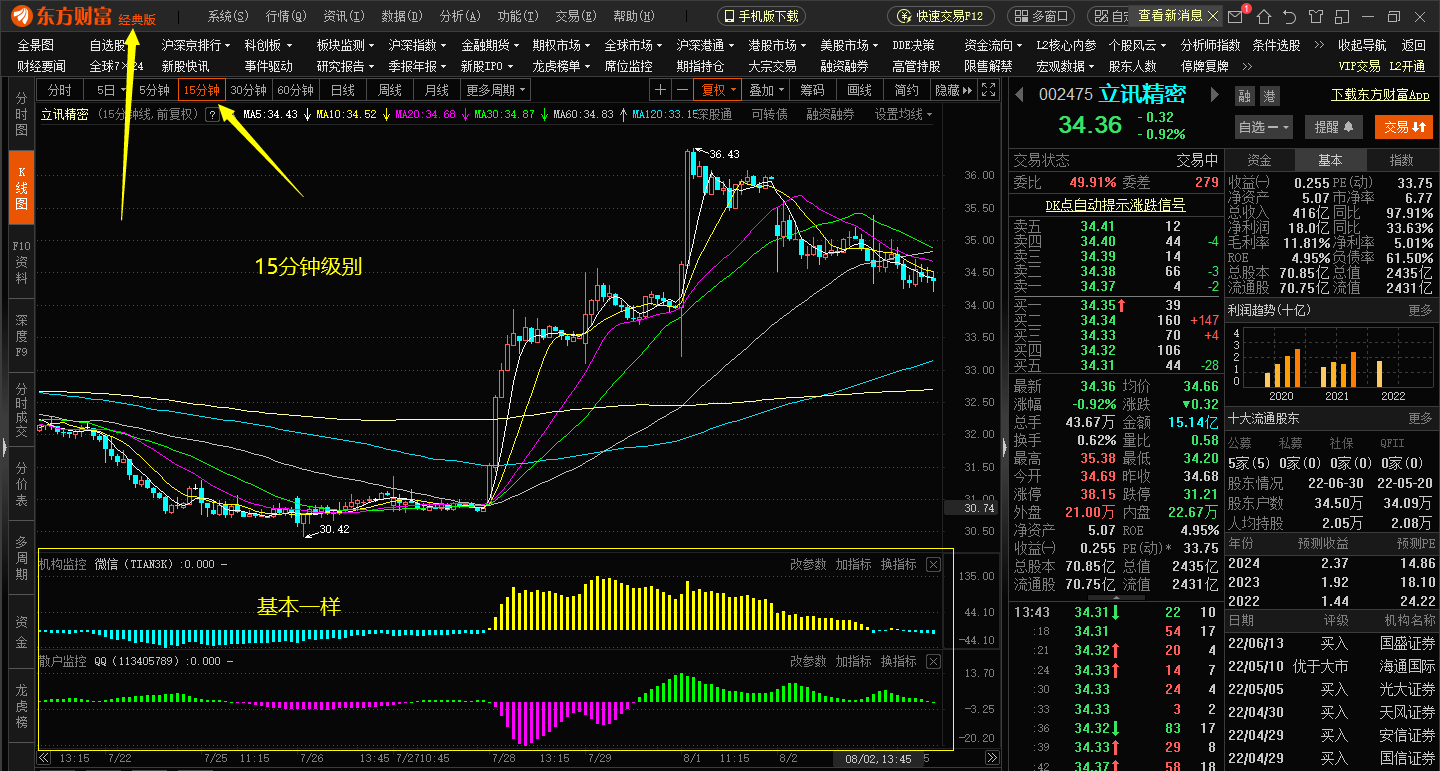Close the 散户监控 indicator panel
This screenshot has height=771, width=1440.
click(x=933, y=662)
